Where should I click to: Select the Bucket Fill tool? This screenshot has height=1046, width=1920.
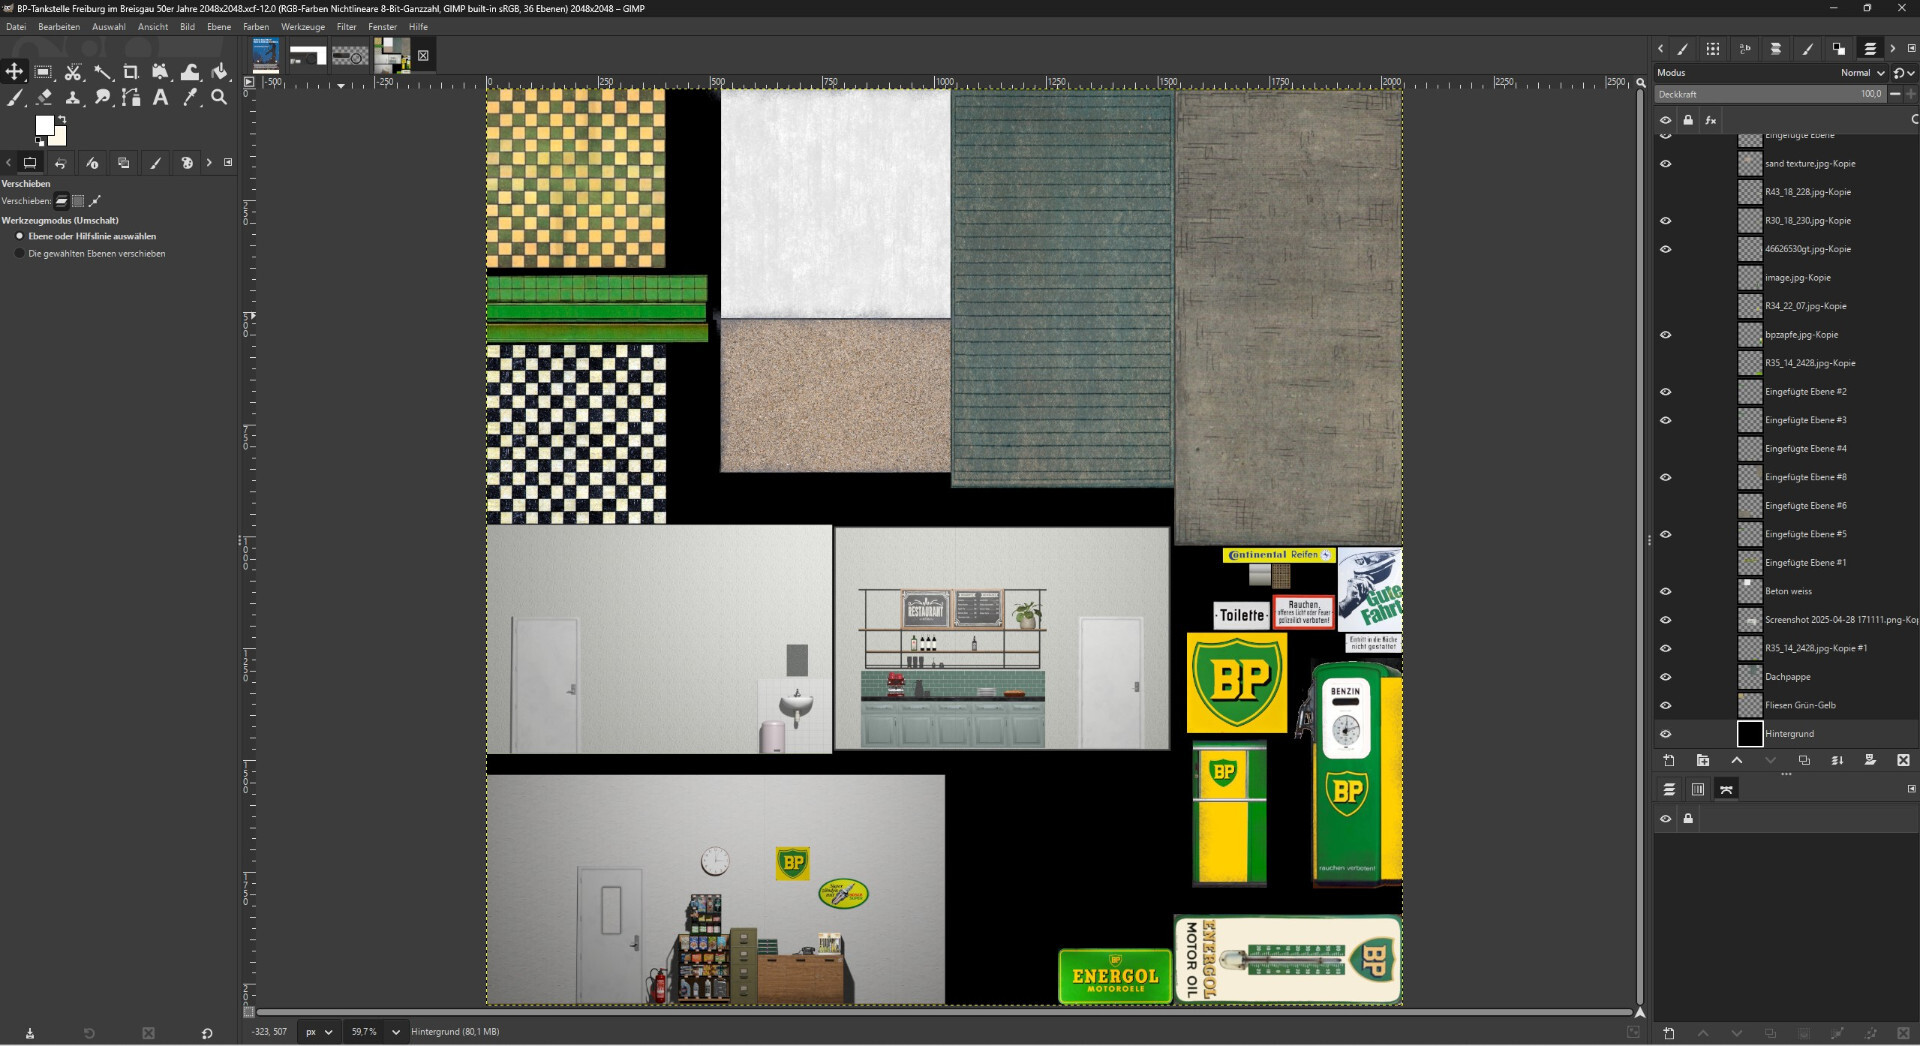tap(219, 72)
